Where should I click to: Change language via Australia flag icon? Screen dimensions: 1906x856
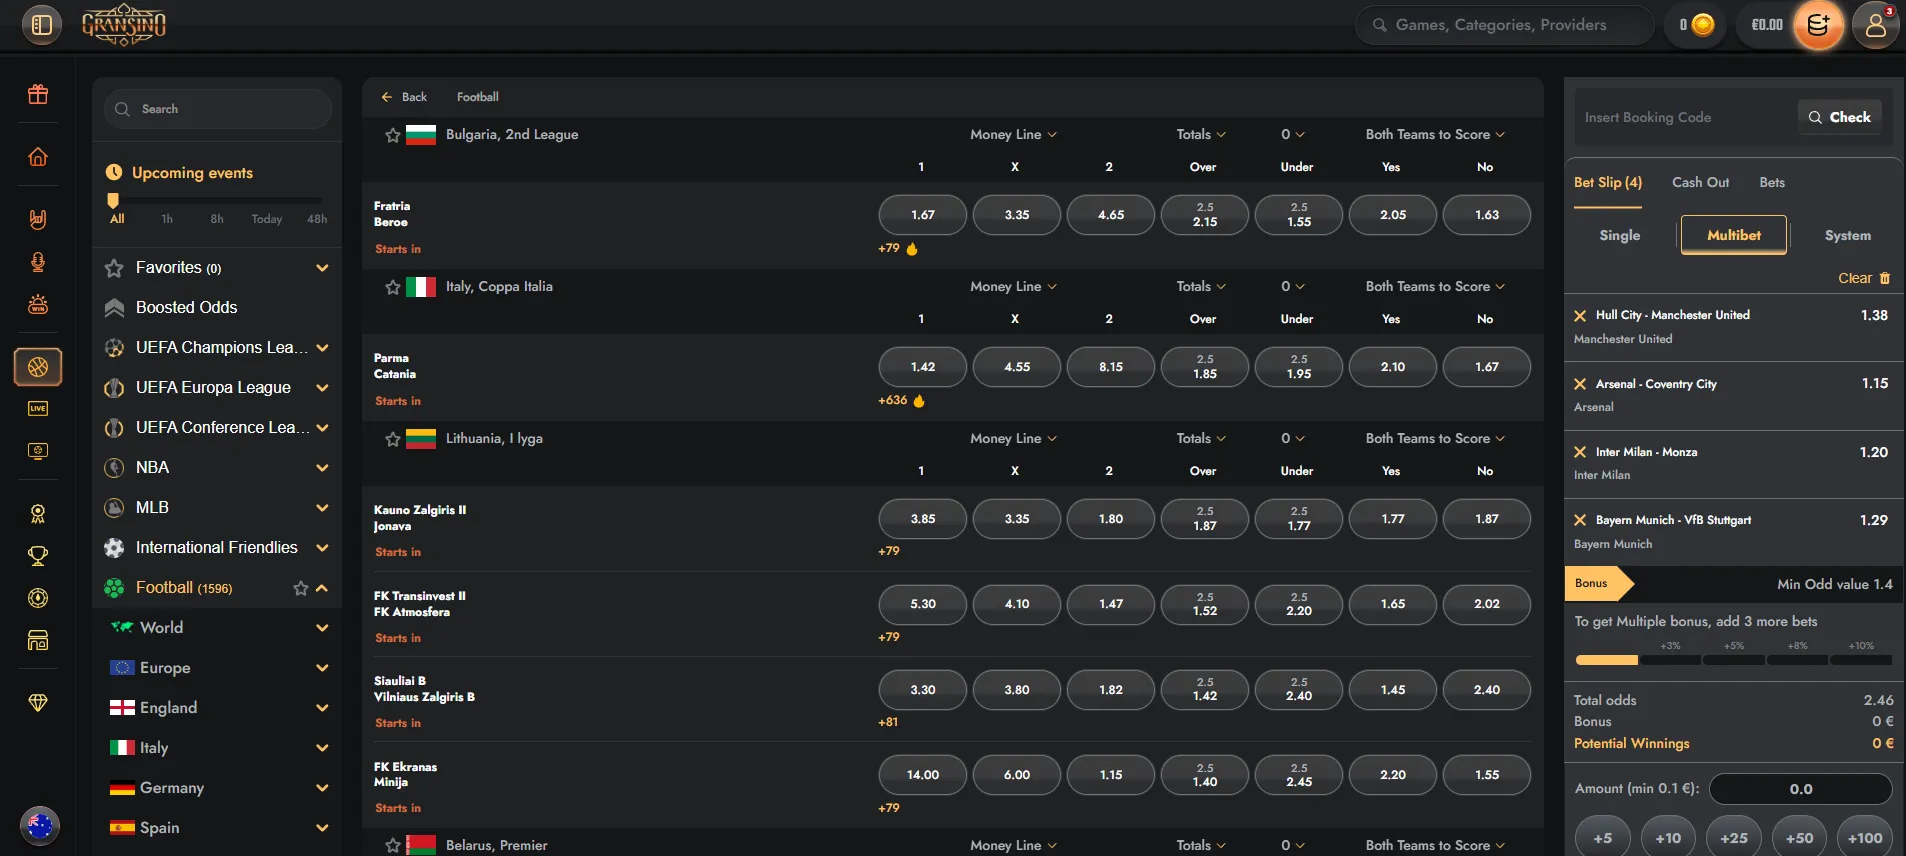click(x=39, y=826)
